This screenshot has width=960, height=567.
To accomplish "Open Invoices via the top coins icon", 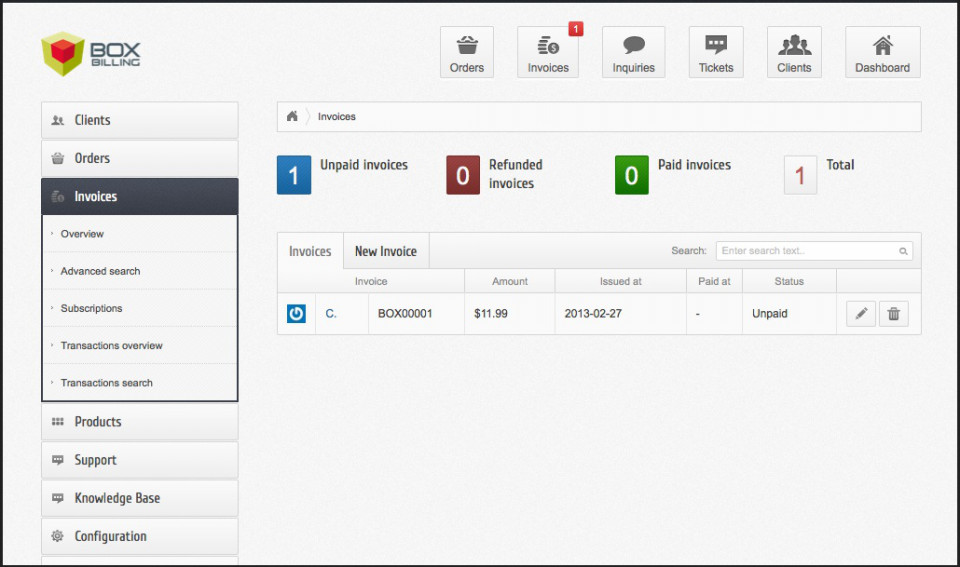I will (547, 52).
